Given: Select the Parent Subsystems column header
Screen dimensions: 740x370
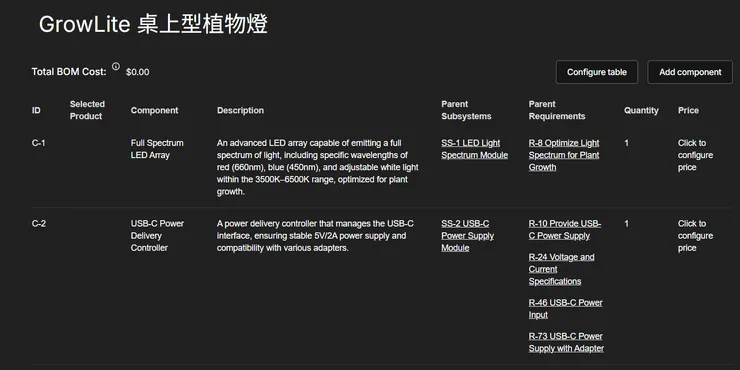Looking at the screenshot, I should [x=466, y=110].
